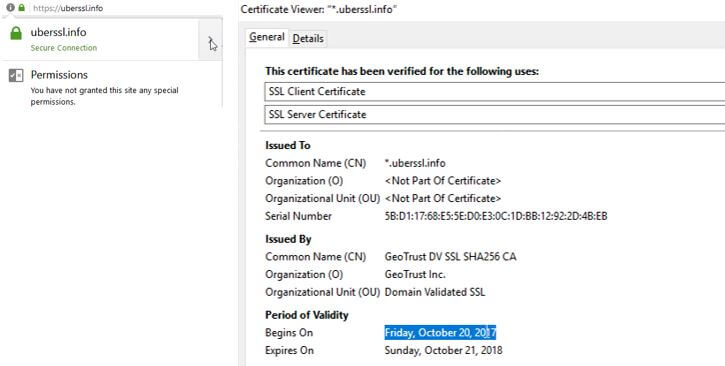Click the https://uberssl.info address field

(68, 8)
